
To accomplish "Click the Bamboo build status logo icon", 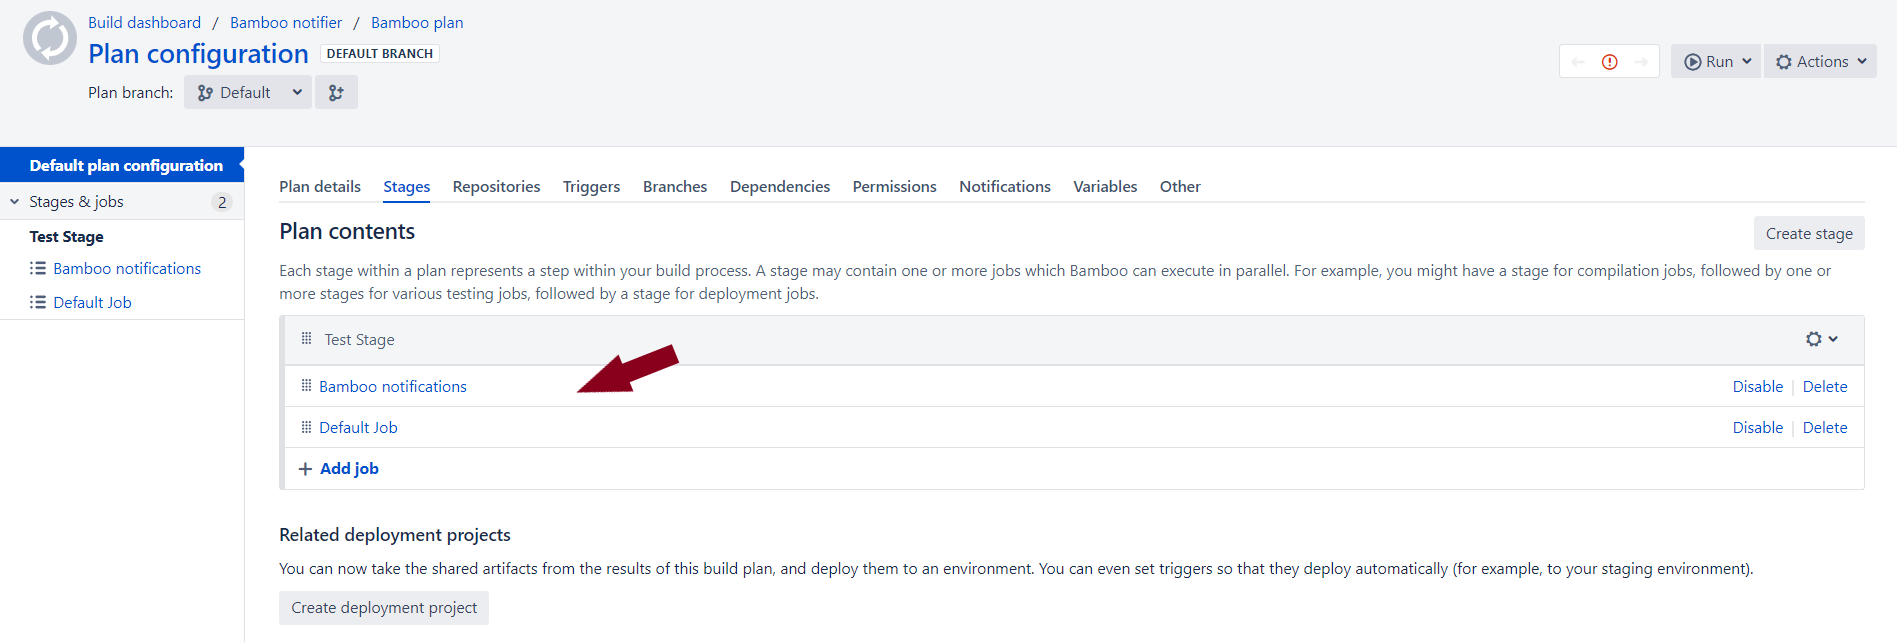I will coord(50,39).
